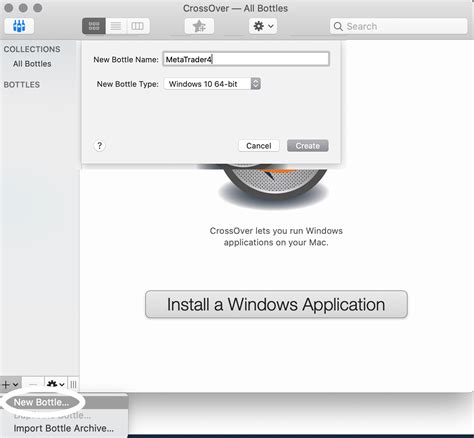Image resolution: width=474 pixels, height=438 pixels.
Task: Click the star favorites toolbar button
Action: (x=199, y=26)
